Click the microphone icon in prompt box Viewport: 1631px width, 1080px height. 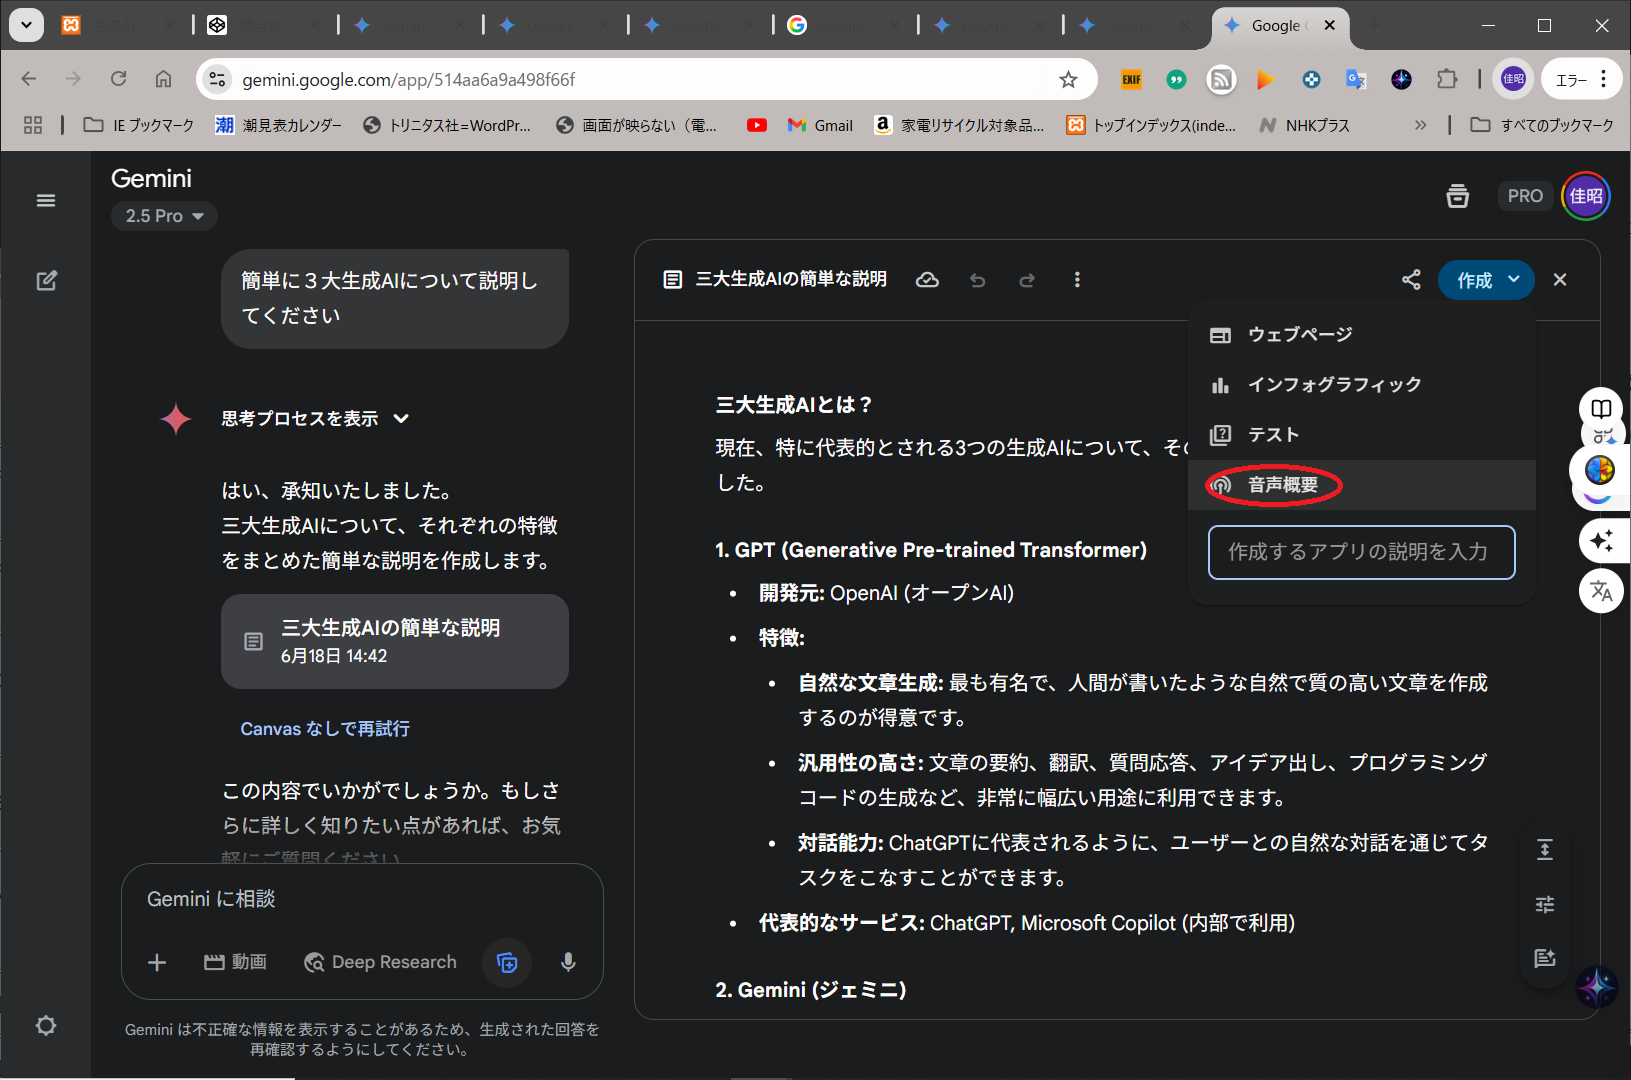click(x=568, y=962)
